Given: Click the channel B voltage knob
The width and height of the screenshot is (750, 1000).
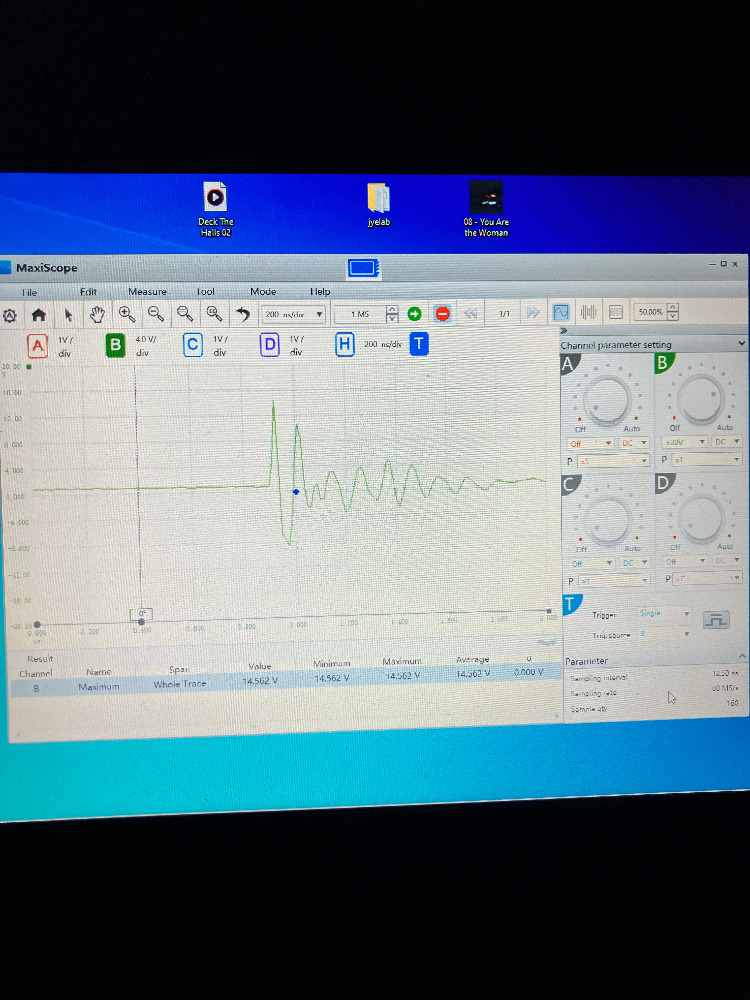Looking at the screenshot, I should click(x=699, y=397).
